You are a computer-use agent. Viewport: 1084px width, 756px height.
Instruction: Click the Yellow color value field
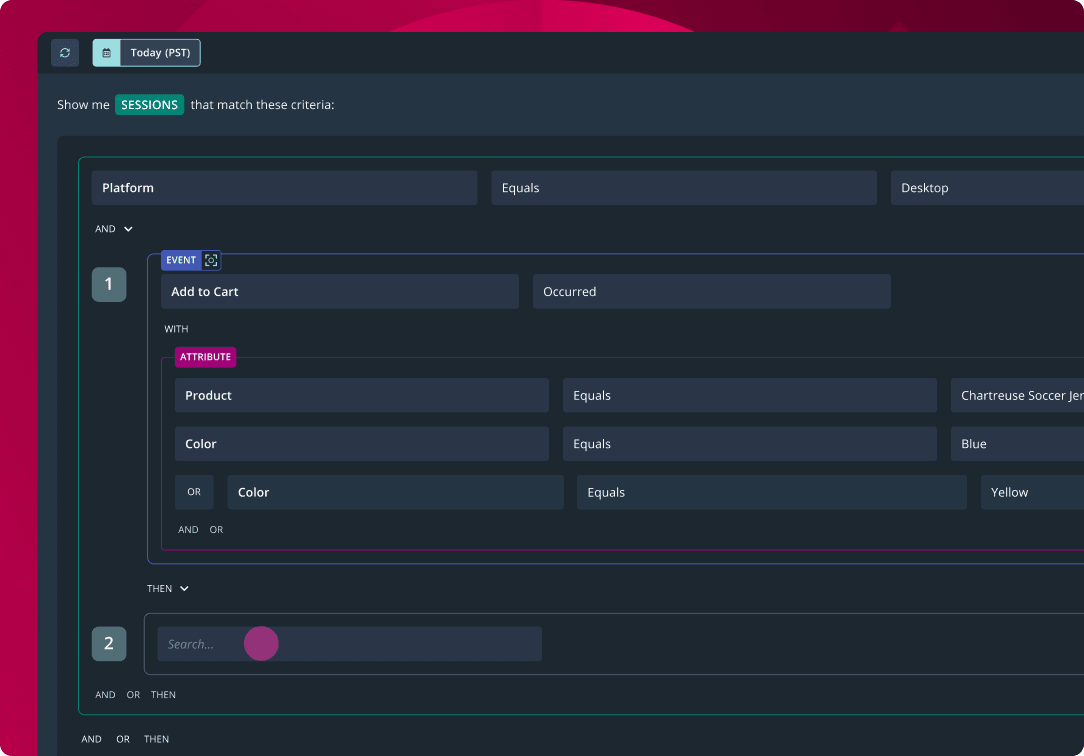[1031, 492]
